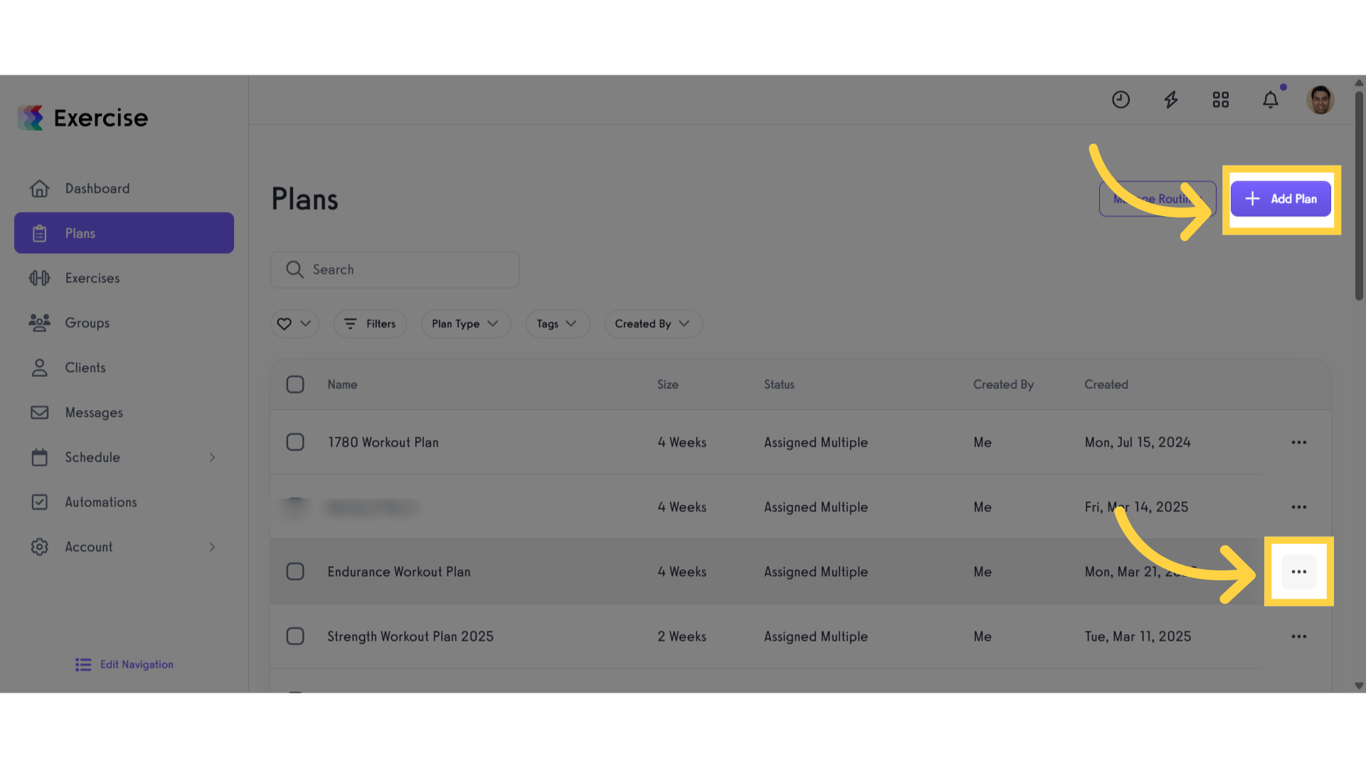This screenshot has width=1366, height=768.
Task: Switch to the Plans sidebar section
Action: (x=78, y=233)
